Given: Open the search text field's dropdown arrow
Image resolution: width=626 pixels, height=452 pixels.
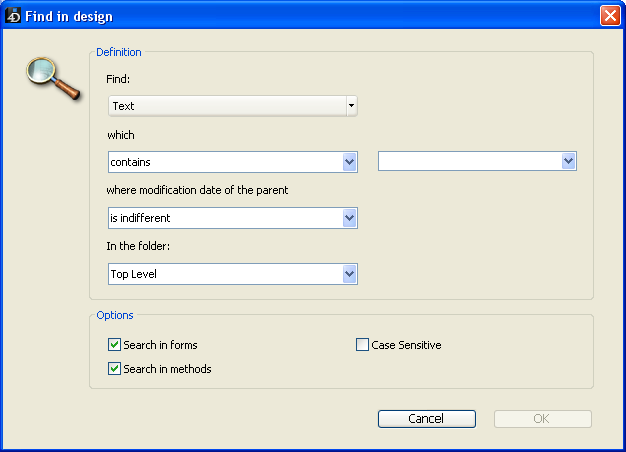Looking at the screenshot, I should [568, 162].
